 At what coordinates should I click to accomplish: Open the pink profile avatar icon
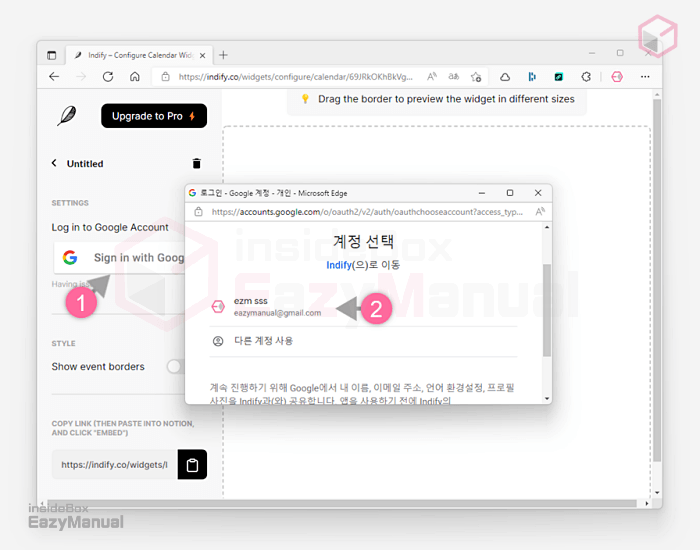(617, 77)
